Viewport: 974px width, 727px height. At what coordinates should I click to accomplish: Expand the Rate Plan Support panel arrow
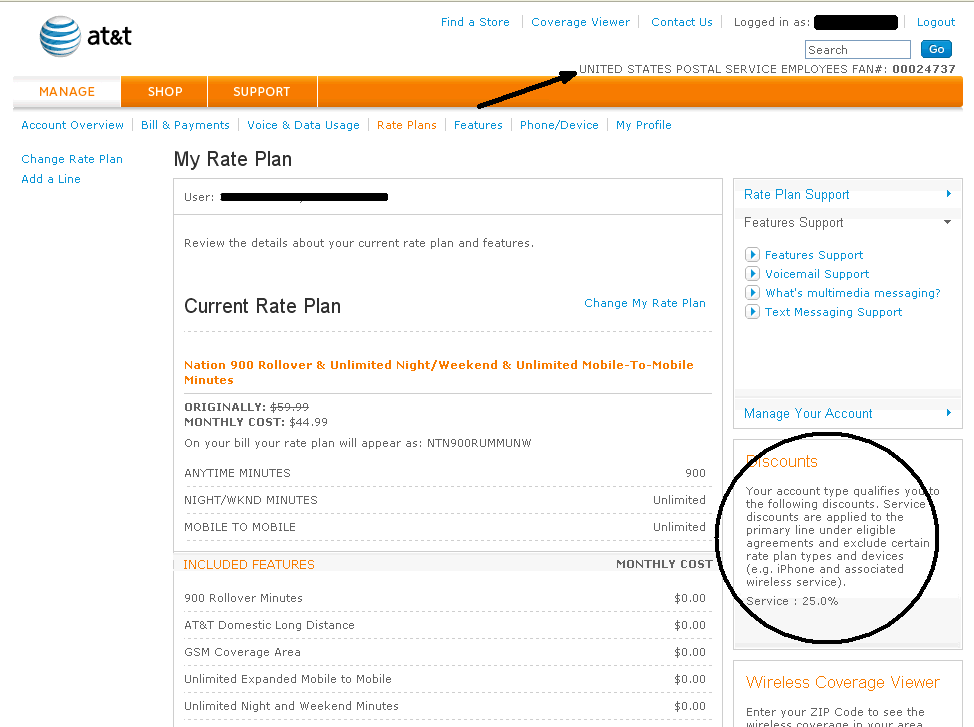[x=949, y=194]
